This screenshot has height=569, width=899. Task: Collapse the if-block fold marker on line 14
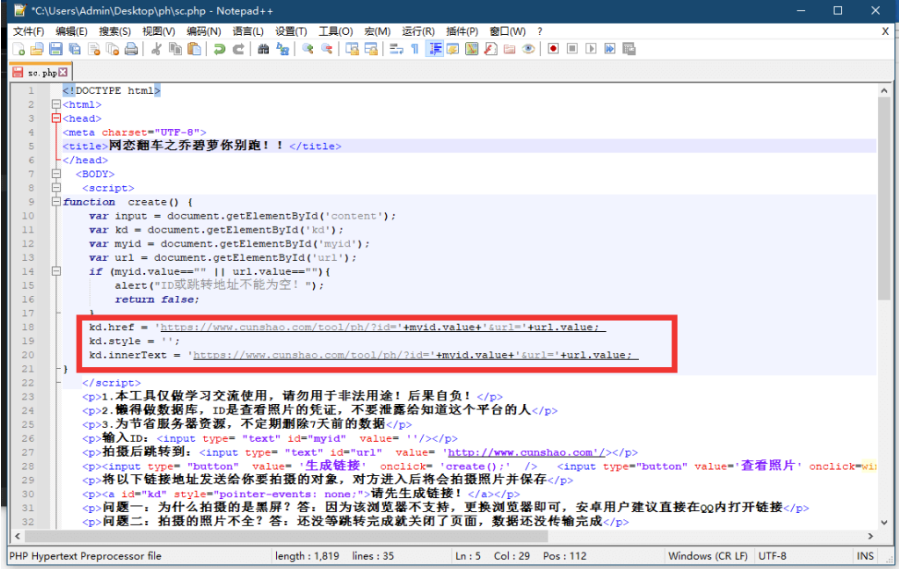57,271
